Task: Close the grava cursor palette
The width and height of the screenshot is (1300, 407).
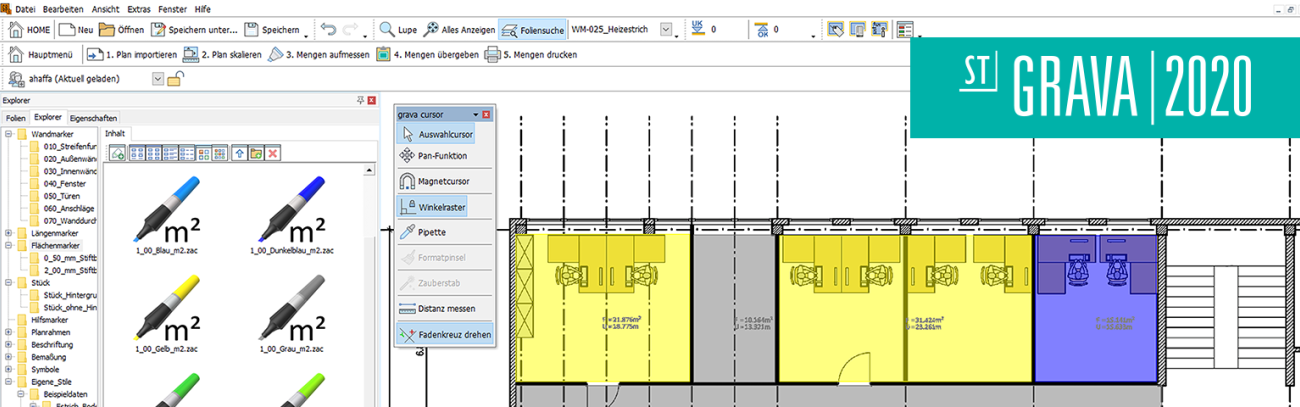Action: 486,114
